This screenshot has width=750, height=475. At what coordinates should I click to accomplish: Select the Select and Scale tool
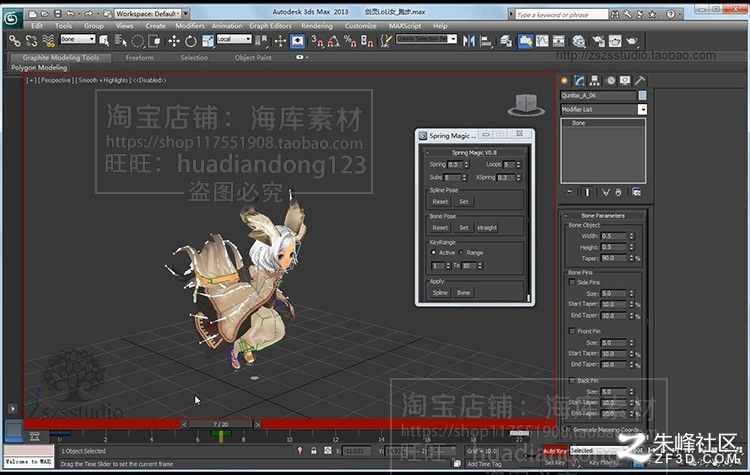[x=208, y=42]
